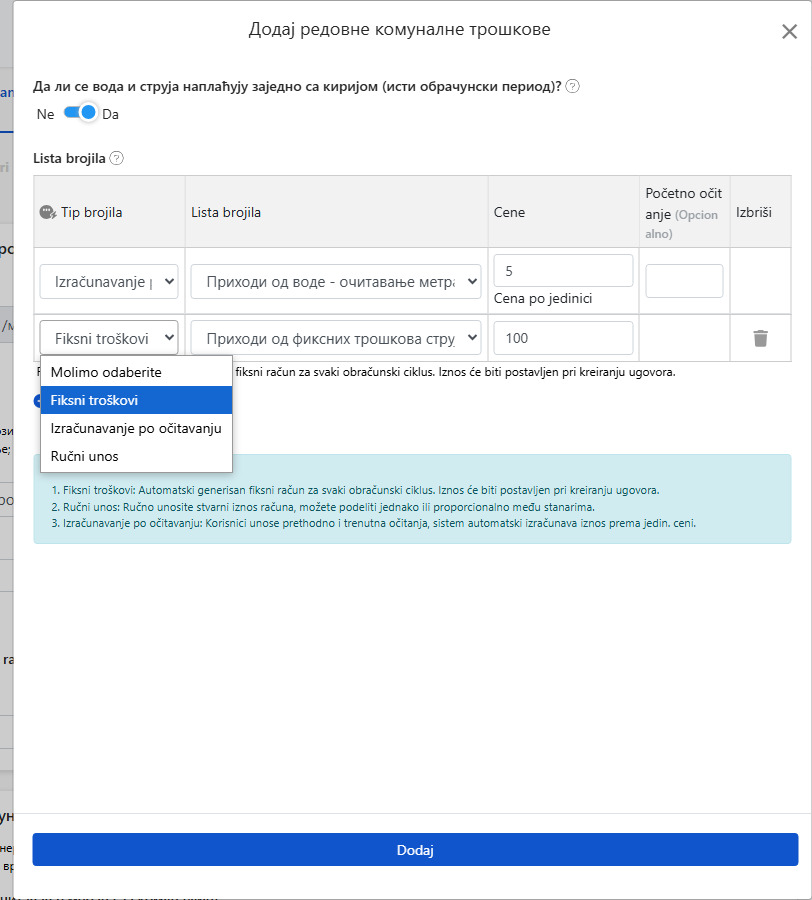This screenshot has height=900, width=812.
Task: Toggle the Ne/Da billing switch
Action: [80, 112]
